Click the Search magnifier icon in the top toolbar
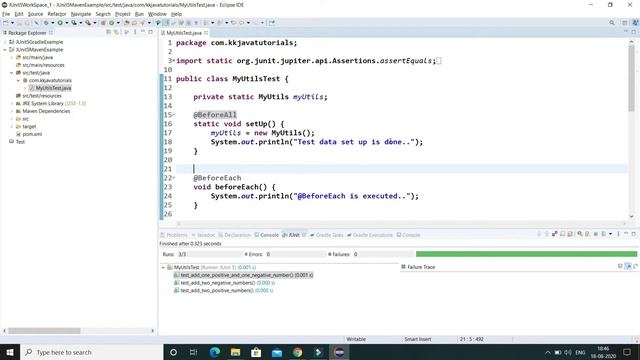Image resolution: width=640 pixels, height=360 pixels. tap(611, 23)
